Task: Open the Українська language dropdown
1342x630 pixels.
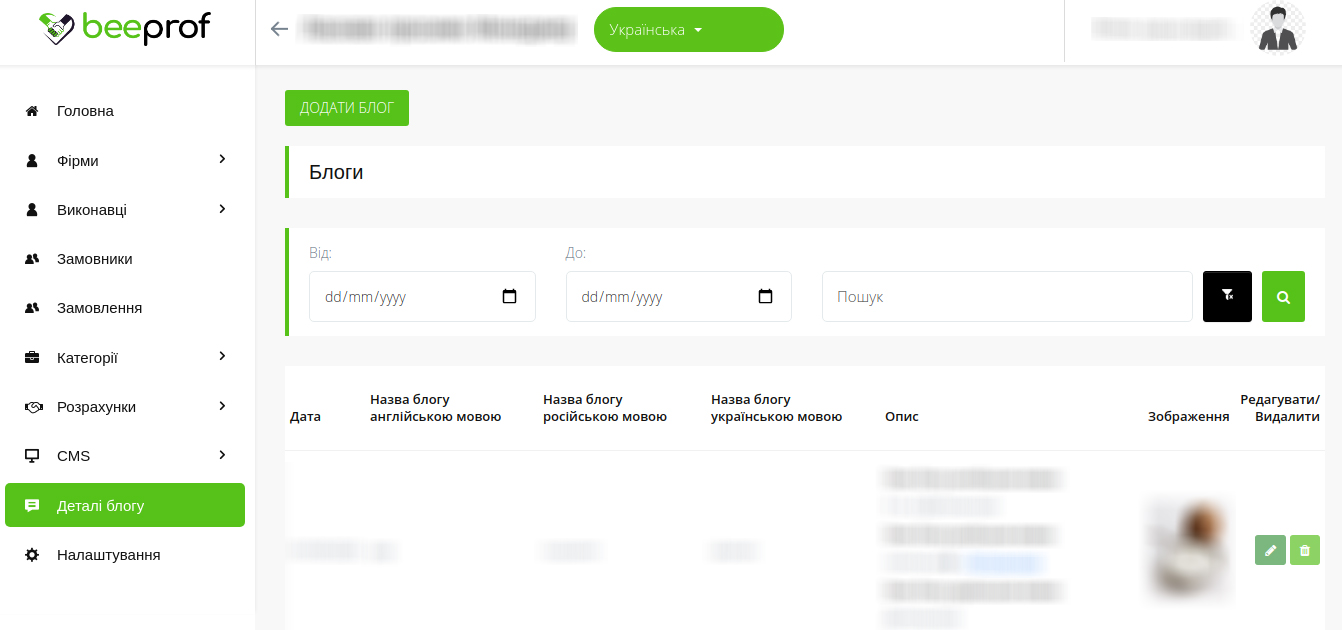Action: pos(688,29)
